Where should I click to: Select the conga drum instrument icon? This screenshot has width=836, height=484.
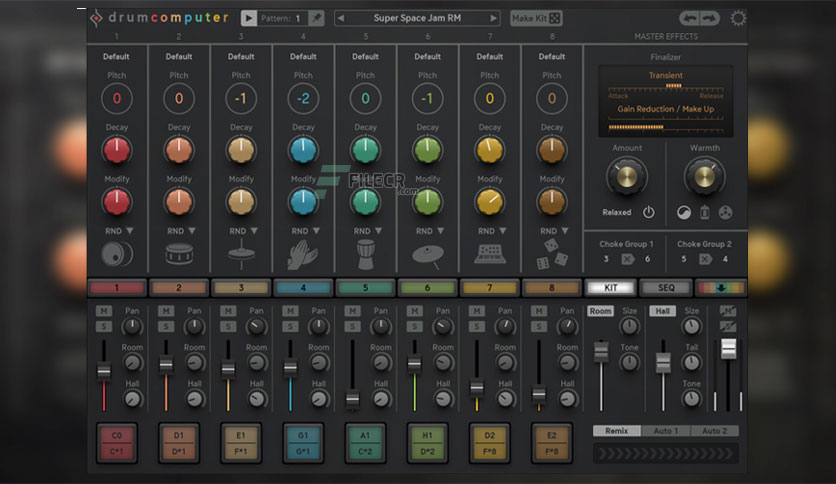click(x=366, y=254)
